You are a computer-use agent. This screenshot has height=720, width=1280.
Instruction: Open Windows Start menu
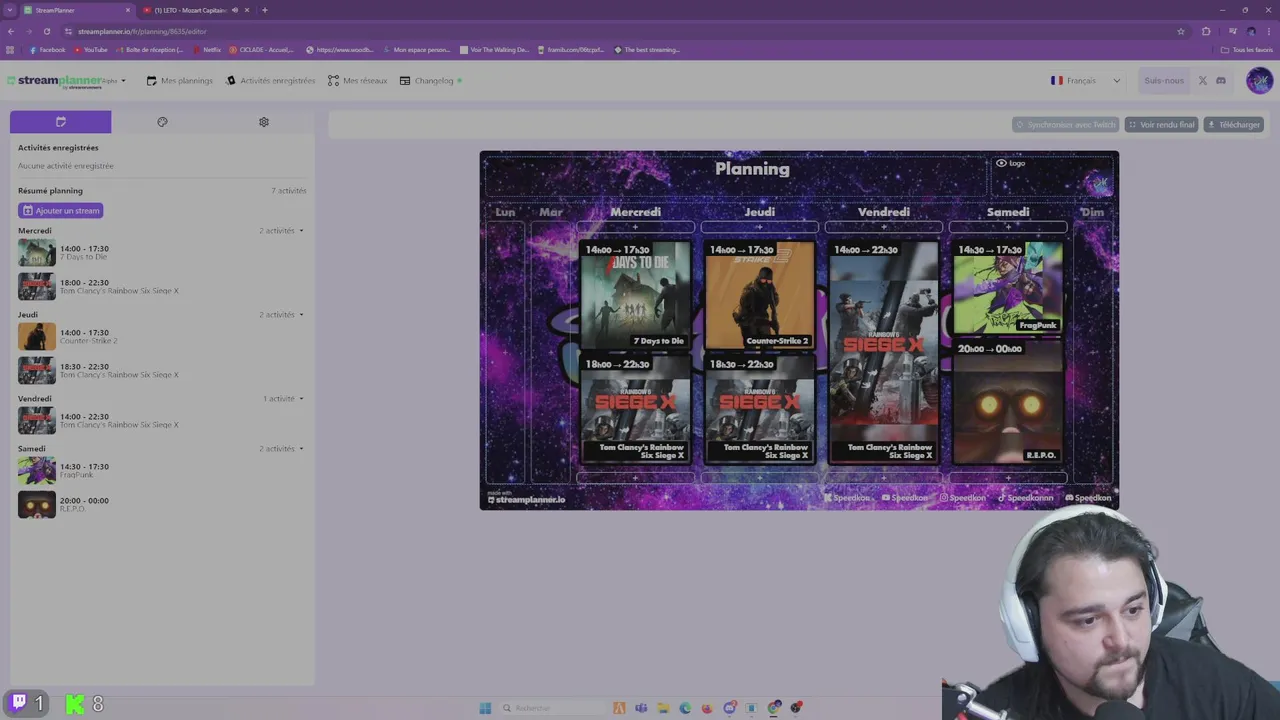pos(485,708)
